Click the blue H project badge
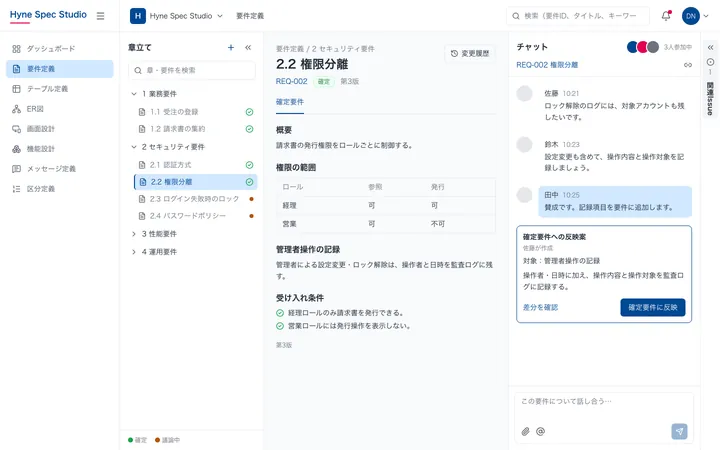720x450 pixels. coord(138,16)
